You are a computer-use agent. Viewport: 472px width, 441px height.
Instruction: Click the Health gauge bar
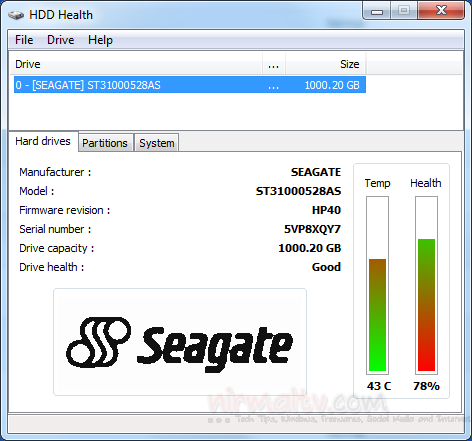point(426,285)
